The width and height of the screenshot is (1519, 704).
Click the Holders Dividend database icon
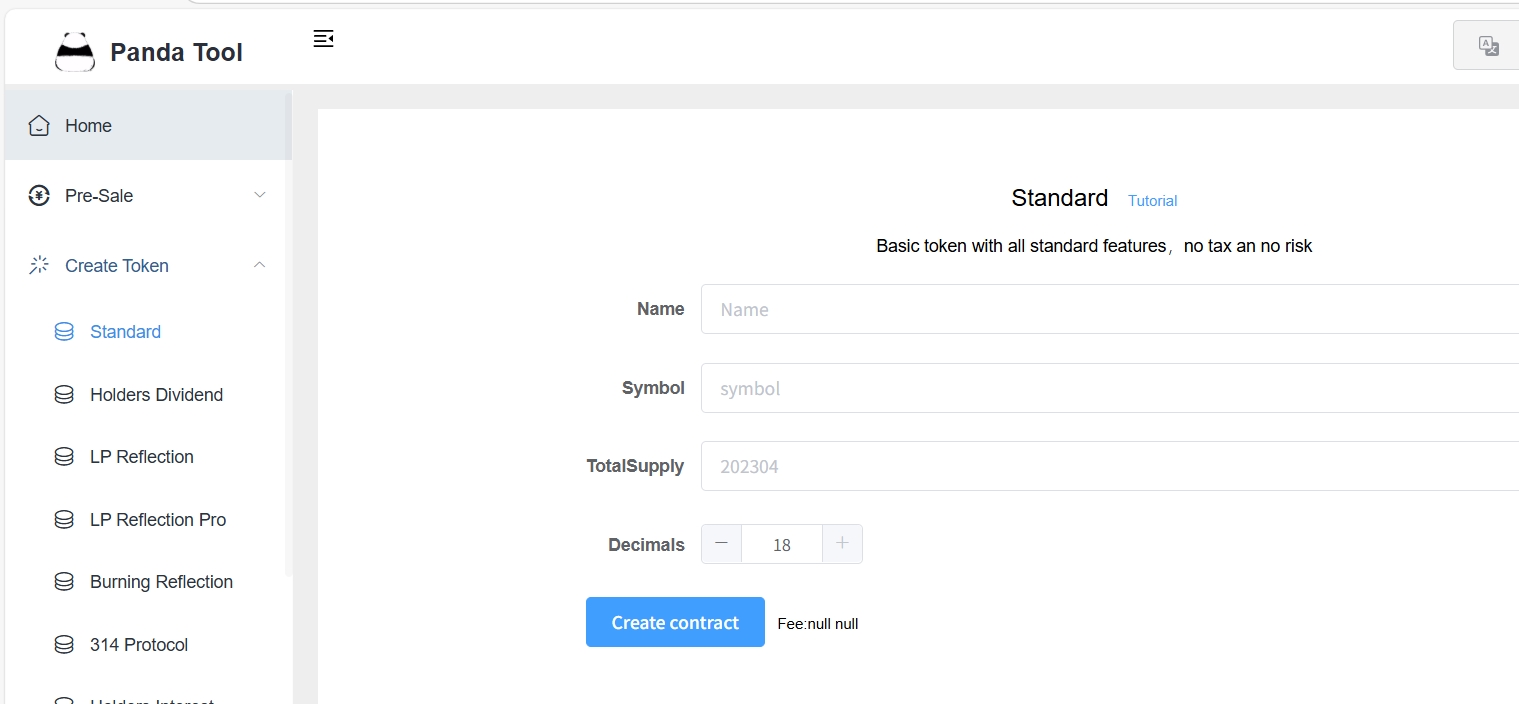[64, 395]
